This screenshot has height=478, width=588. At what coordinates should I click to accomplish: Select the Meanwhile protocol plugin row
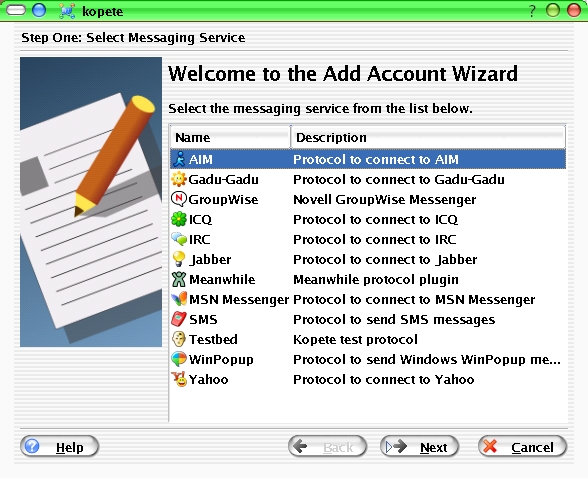pos(368,279)
